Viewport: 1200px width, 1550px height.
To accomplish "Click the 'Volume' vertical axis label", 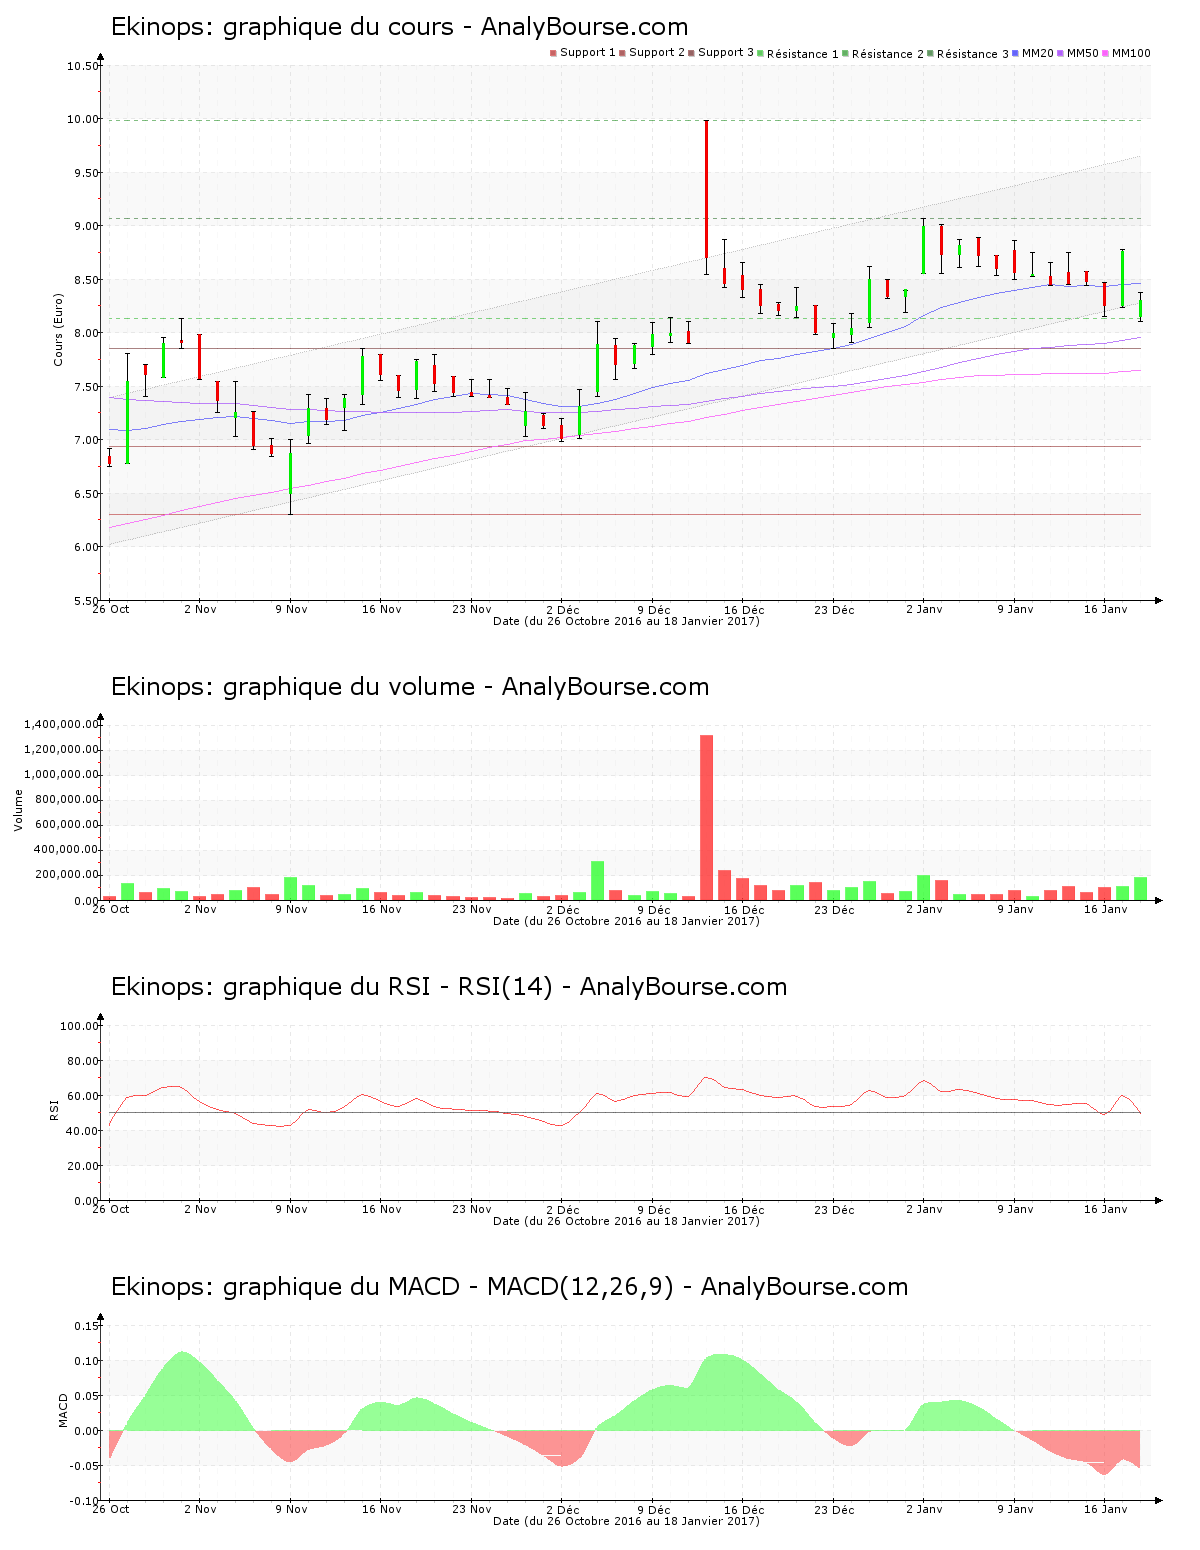I will 18,810.
